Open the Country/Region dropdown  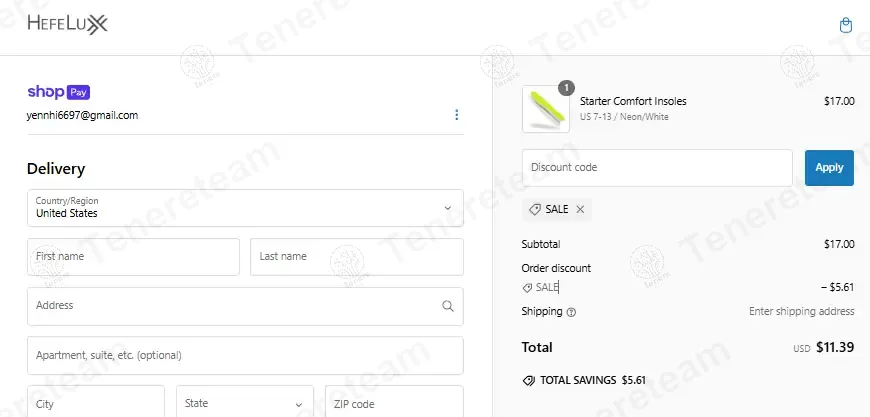click(x=245, y=208)
